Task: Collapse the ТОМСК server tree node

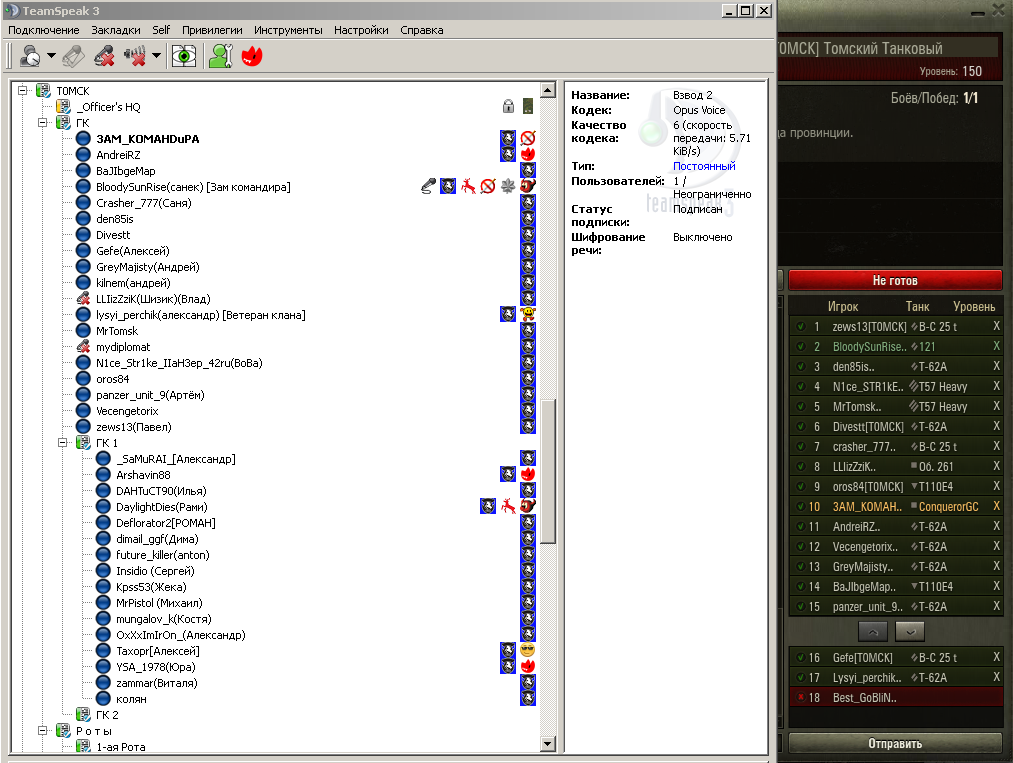Action: point(23,90)
